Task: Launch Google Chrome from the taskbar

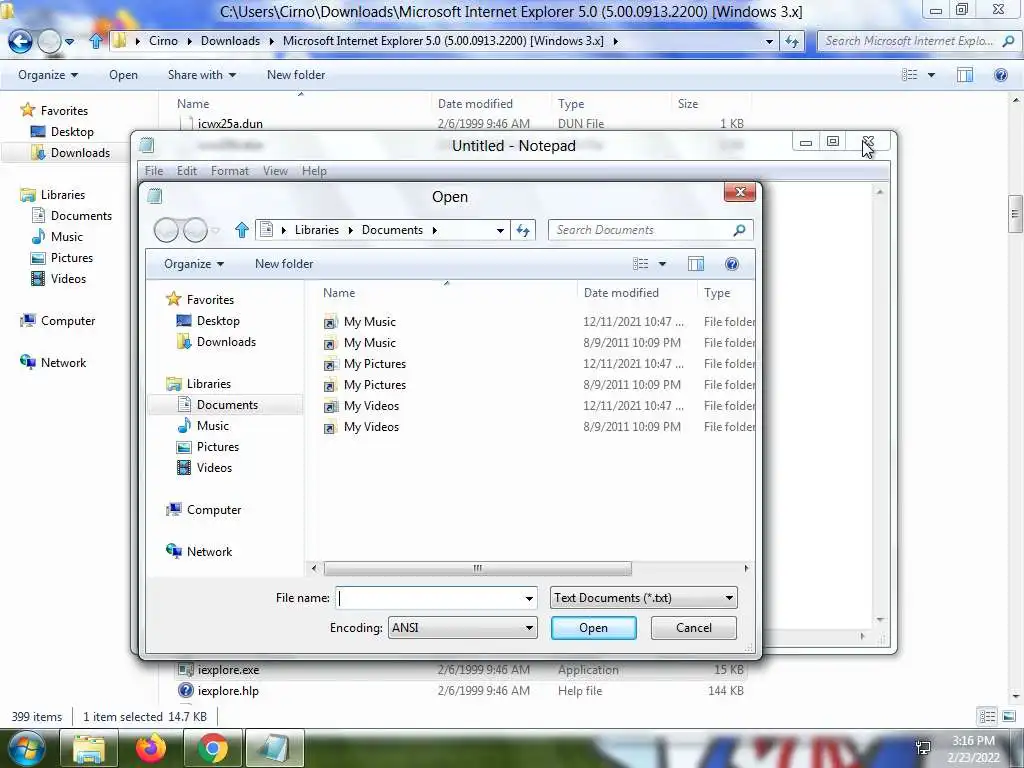Action: tap(212, 748)
